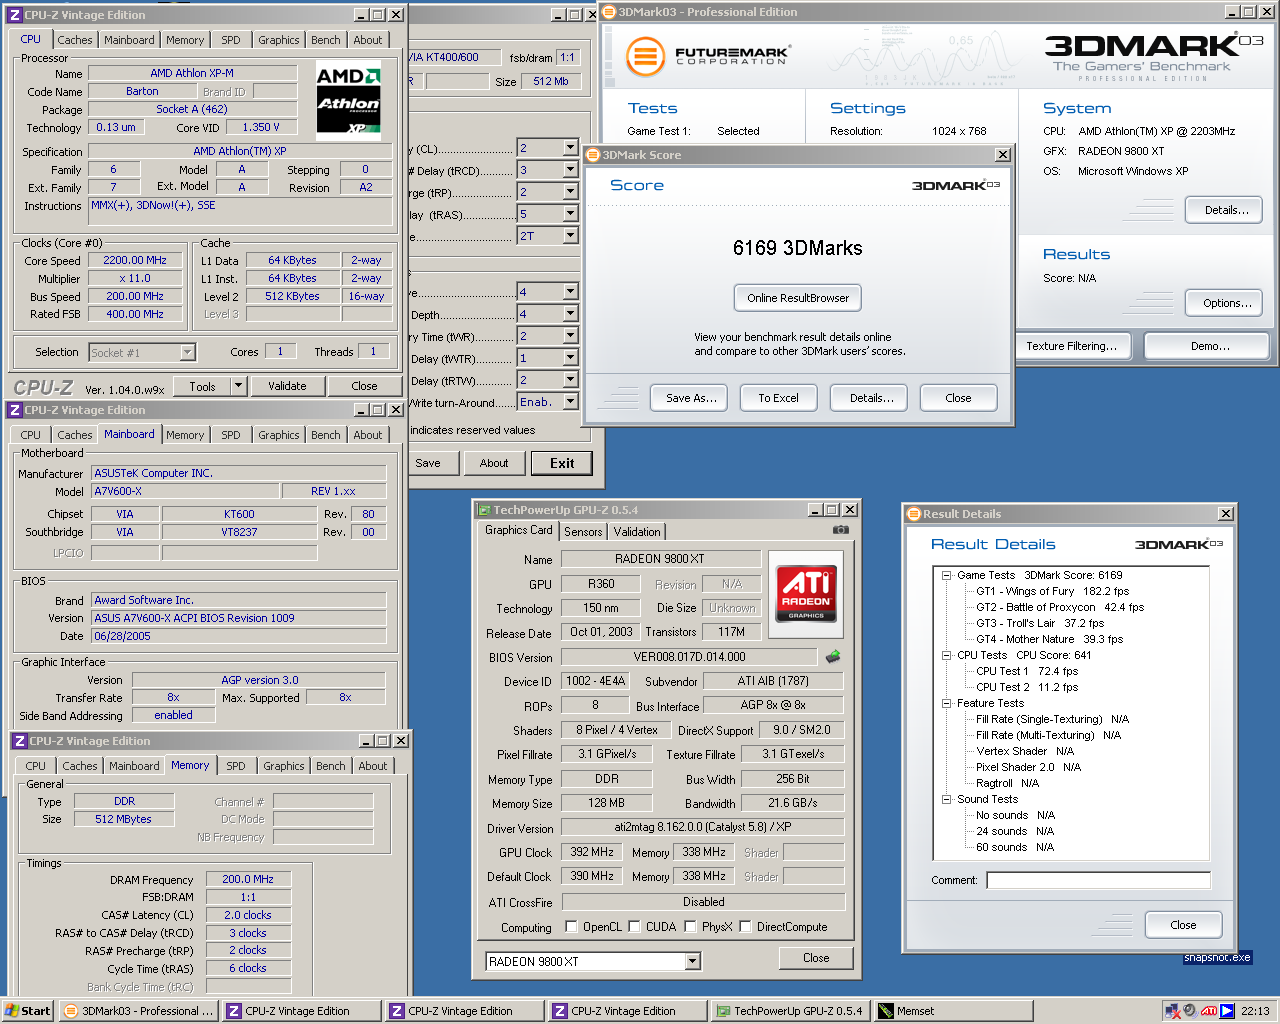Open the ATI icon in the system tray
The image size is (1280, 1024).
[1207, 1010]
